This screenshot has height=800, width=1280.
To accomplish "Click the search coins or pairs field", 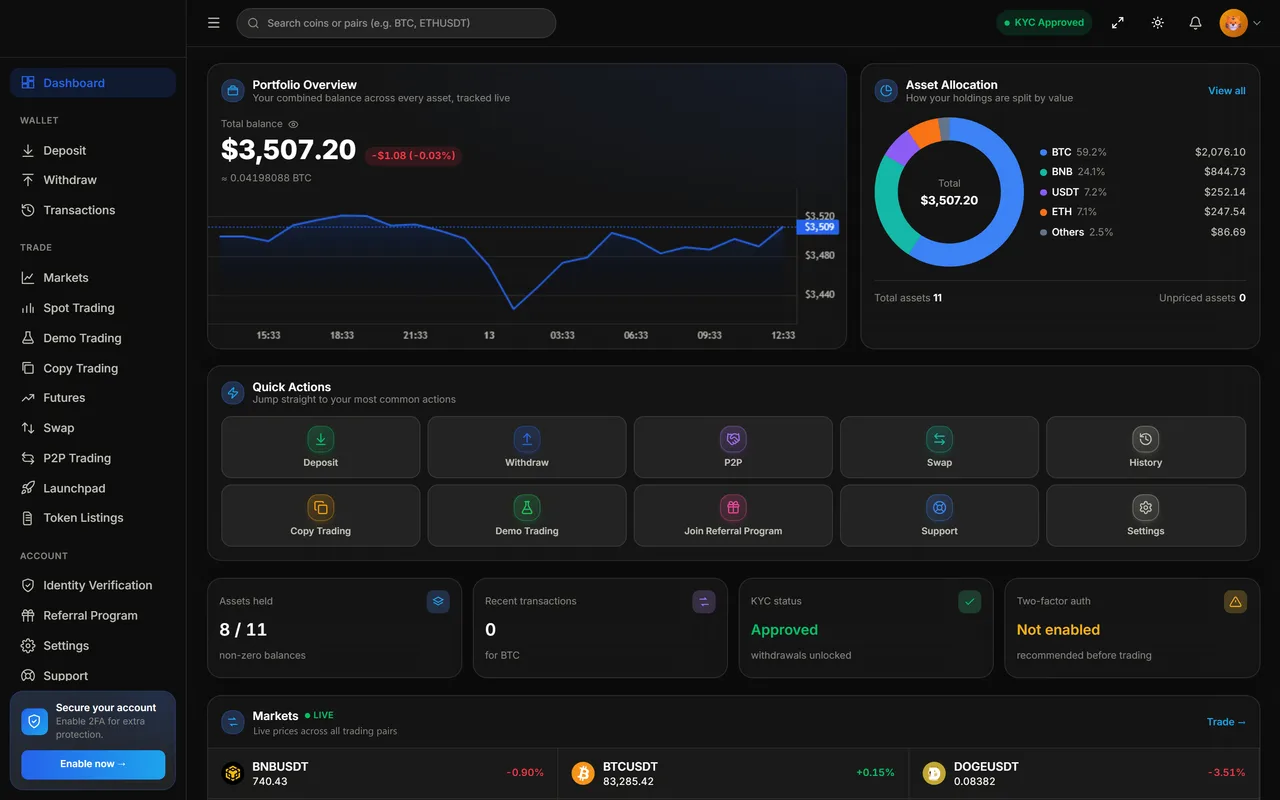I will coord(396,23).
